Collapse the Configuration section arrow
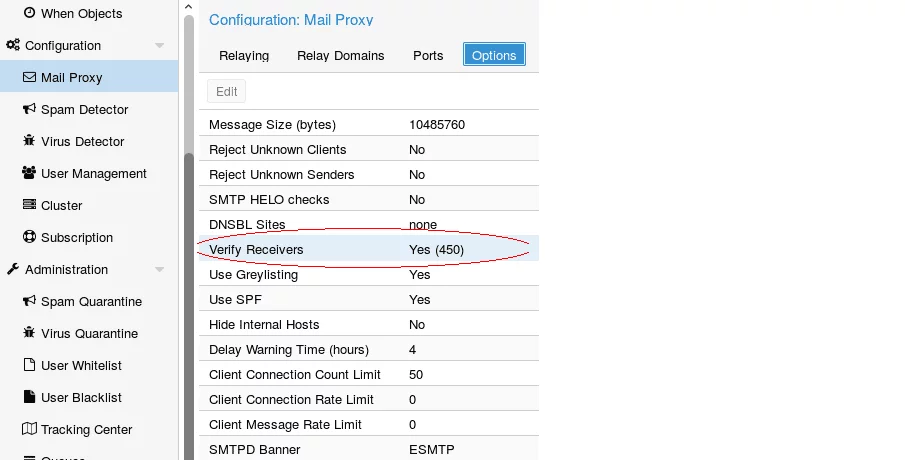The height and width of the screenshot is (460, 905). [x=160, y=46]
